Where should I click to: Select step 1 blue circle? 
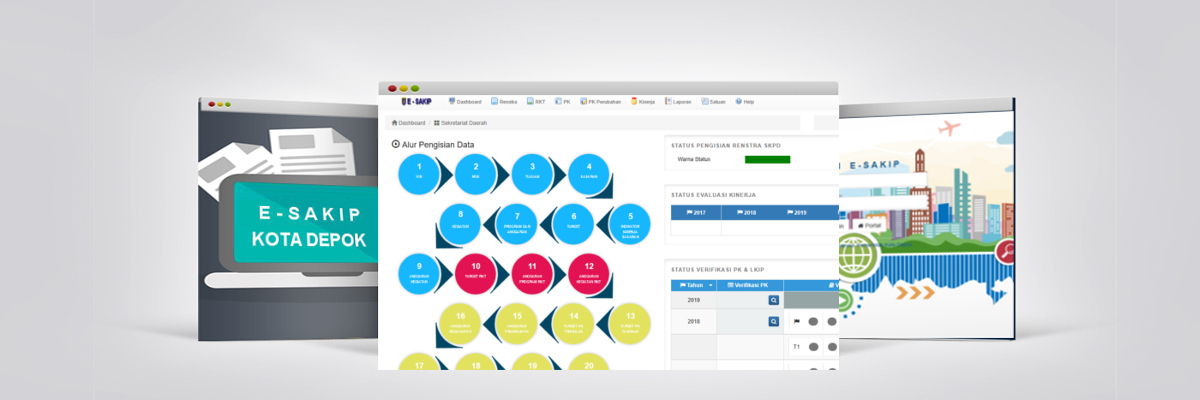click(x=419, y=172)
